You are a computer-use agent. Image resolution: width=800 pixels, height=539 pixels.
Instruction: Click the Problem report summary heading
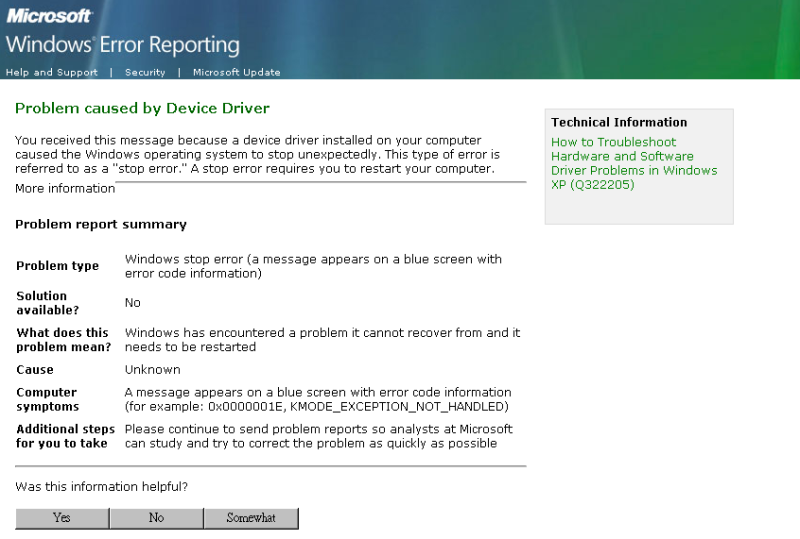[101, 225]
